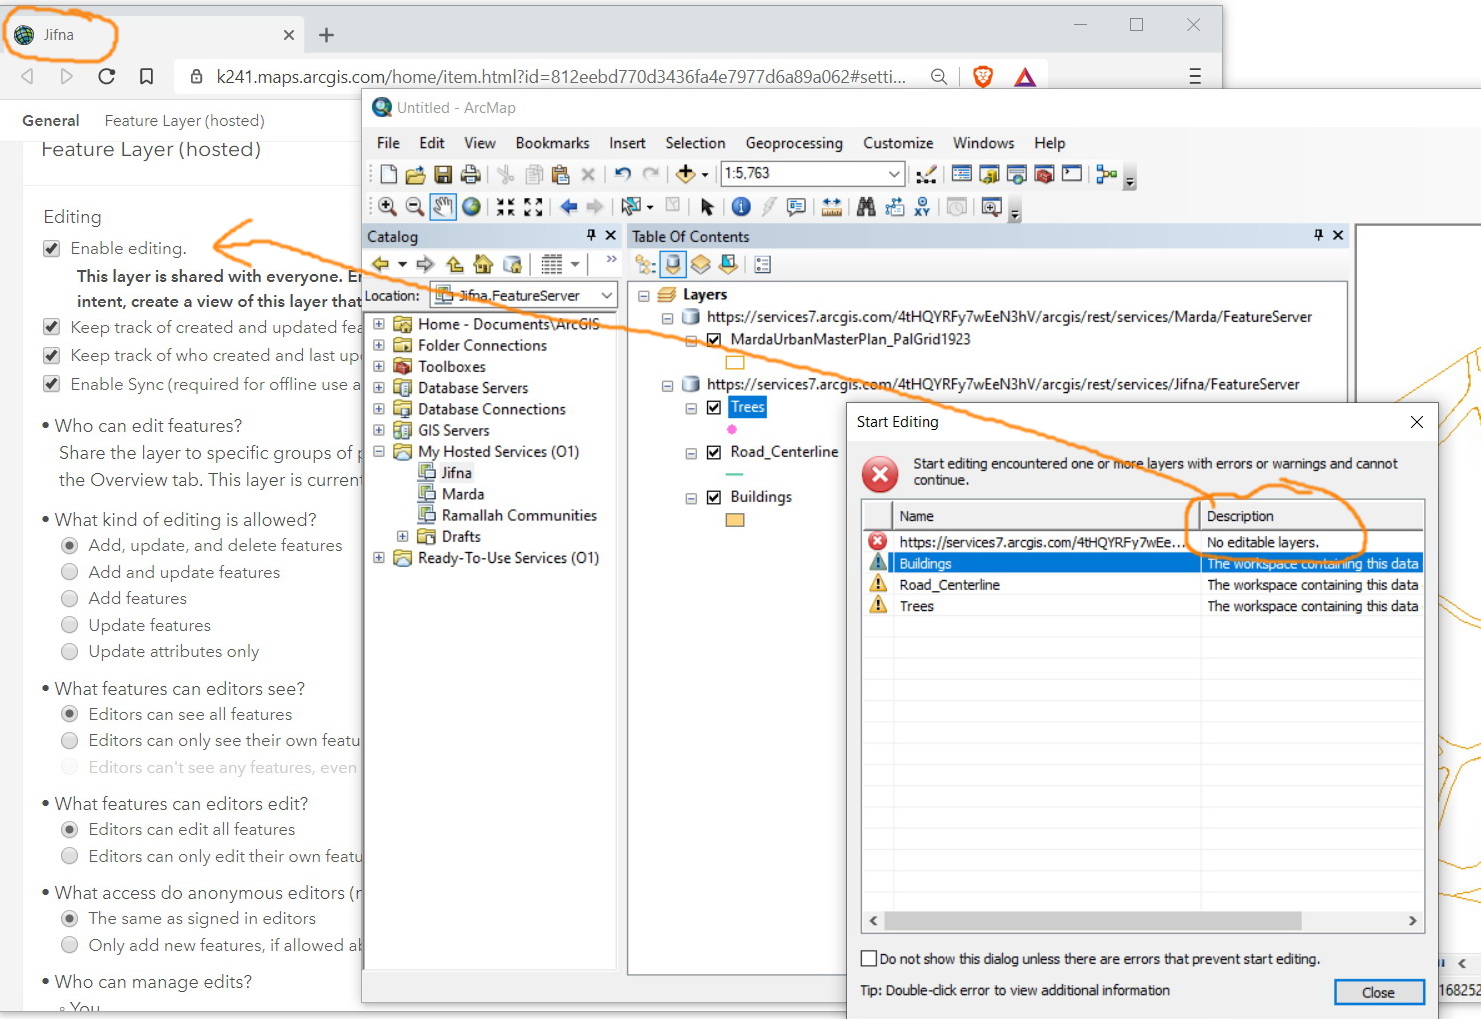Select the Zoom Out magnifier tool
Screen dimensions: 1481x1019
tap(414, 207)
